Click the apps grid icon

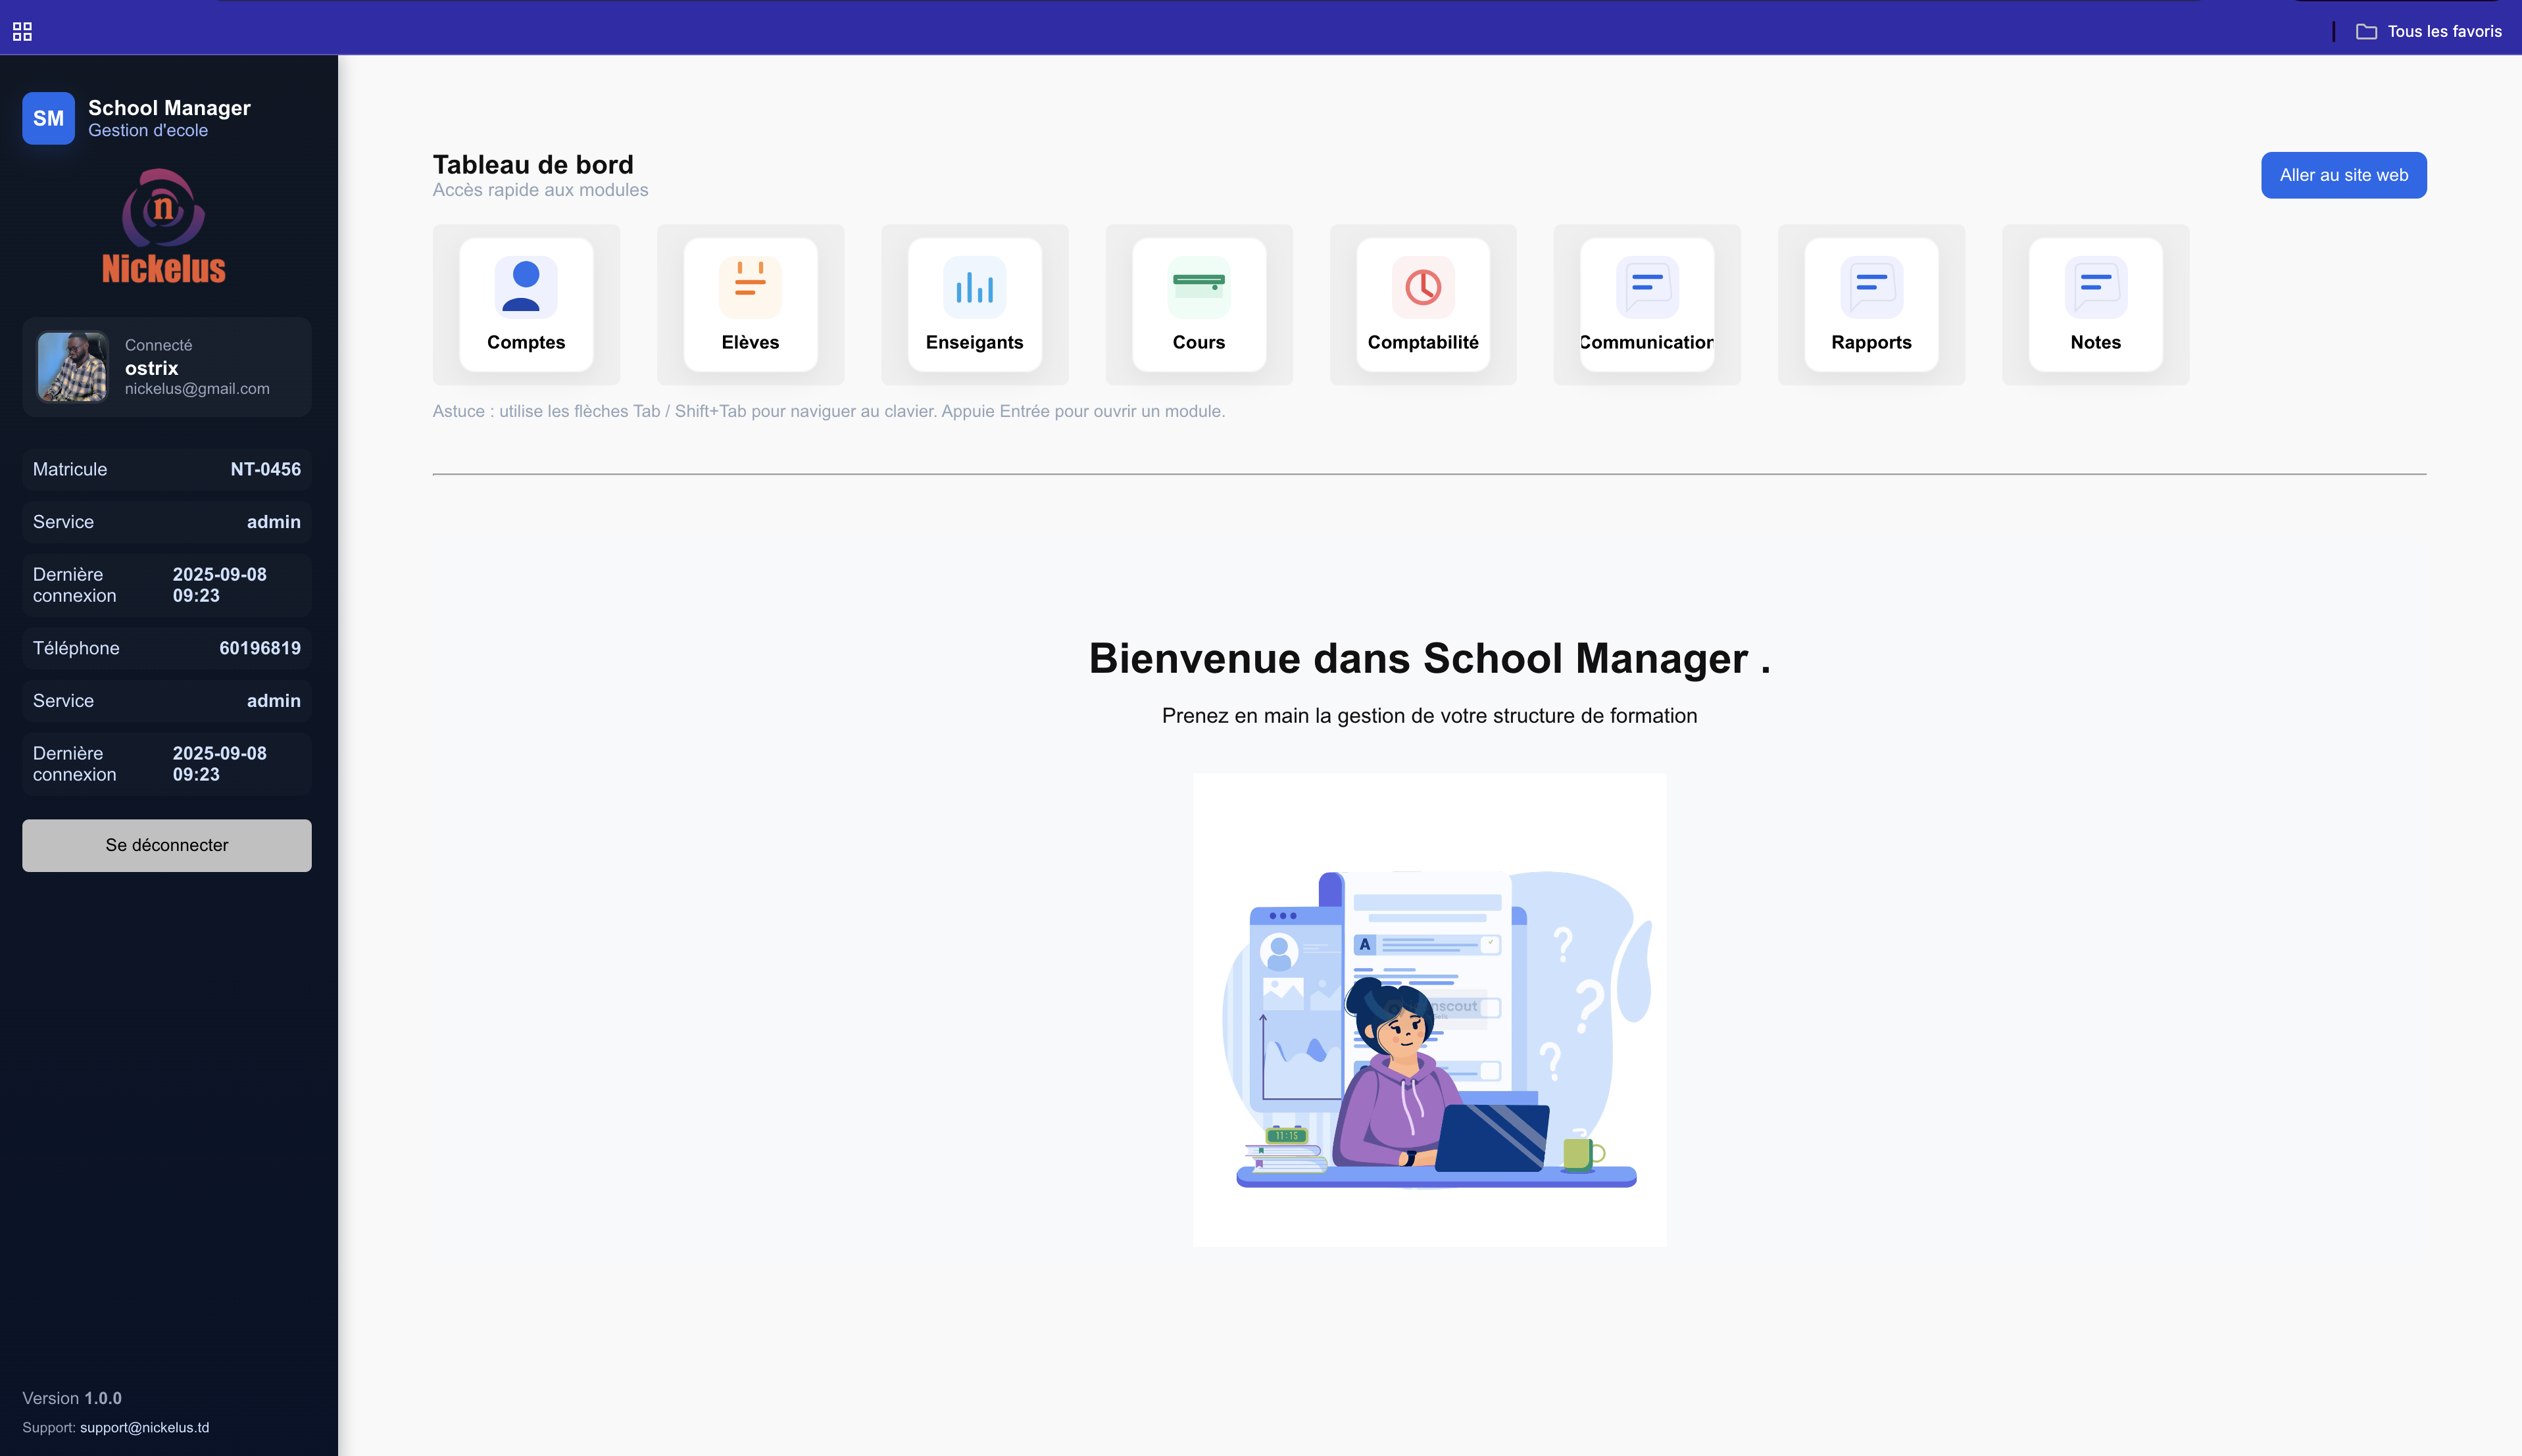(22, 32)
